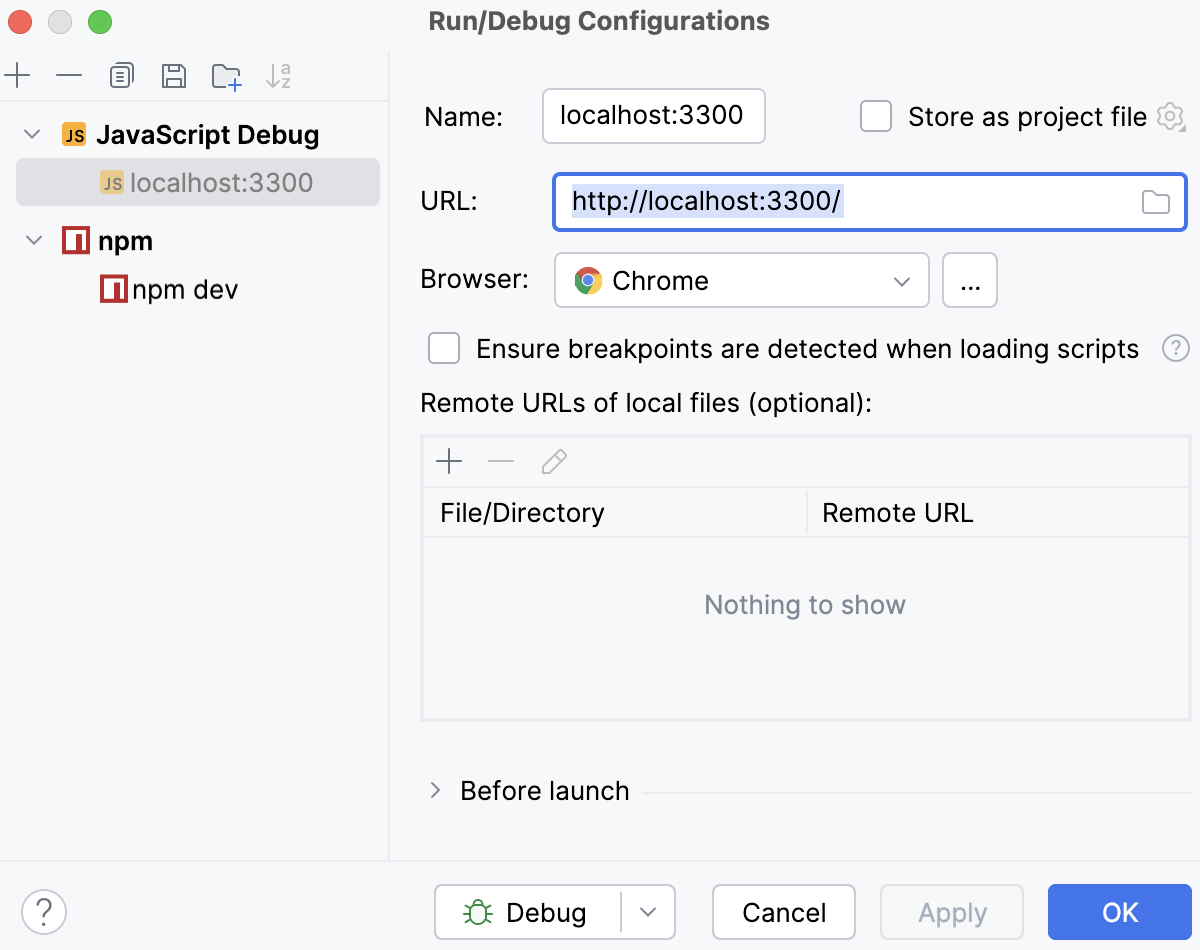The height and width of the screenshot is (950, 1200).
Task: Enable ensure breakpoints are detected option
Action: (x=444, y=348)
